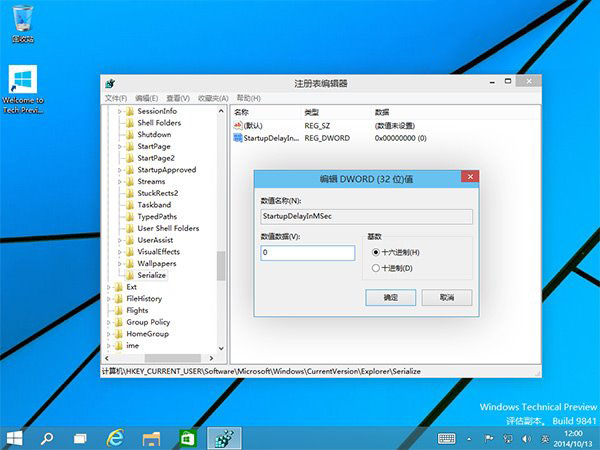The height and width of the screenshot is (450, 600).
Task: Click the registry tree vertical scrollbar thumb
Action: [x=221, y=265]
